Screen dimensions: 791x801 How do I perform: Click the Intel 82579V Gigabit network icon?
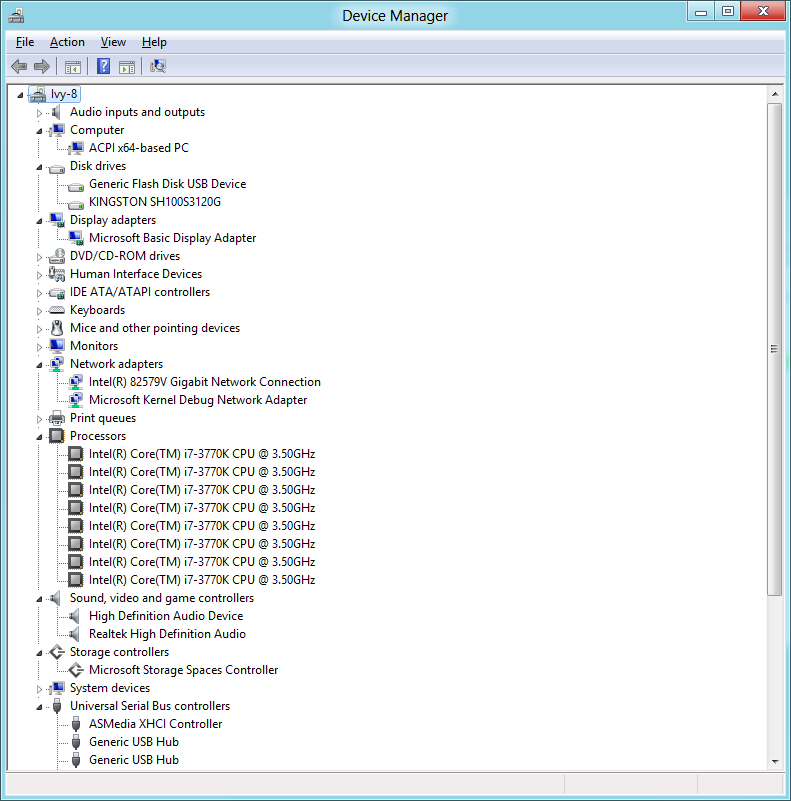(76, 382)
